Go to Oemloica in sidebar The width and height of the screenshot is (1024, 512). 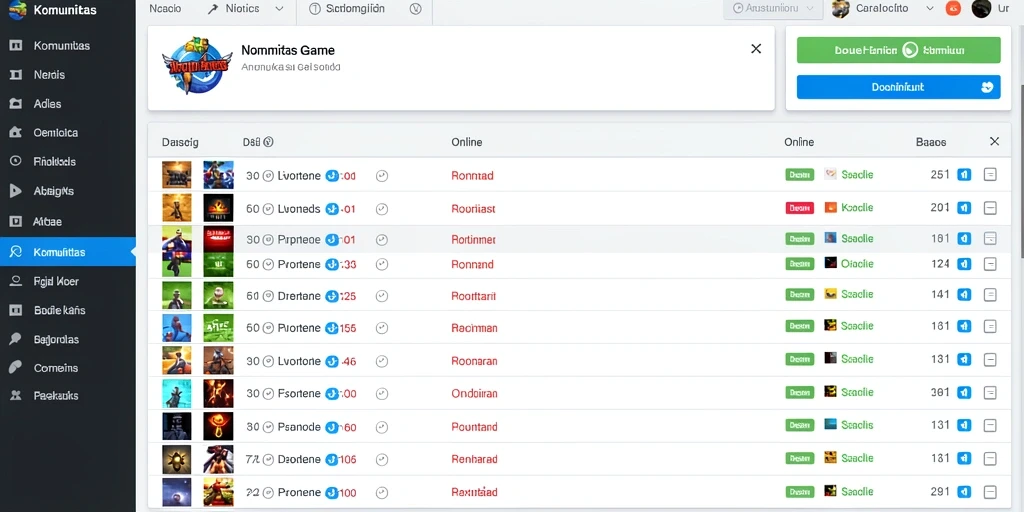[x=56, y=133]
